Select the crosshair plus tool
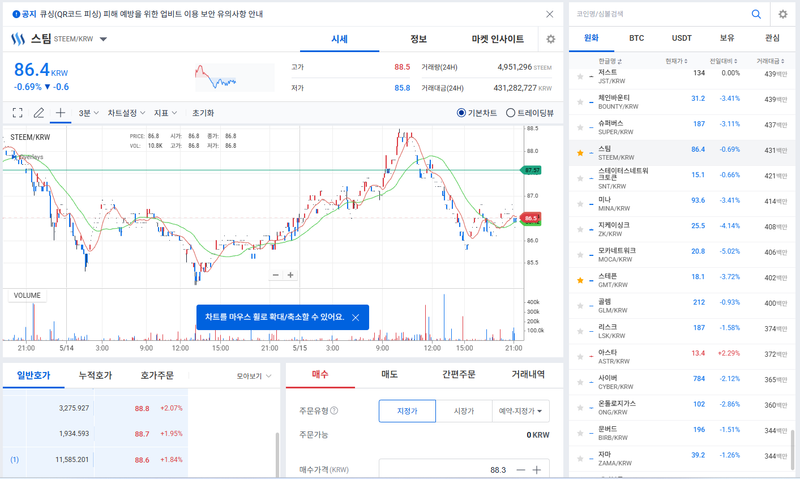The image size is (800, 479). point(60,113)
